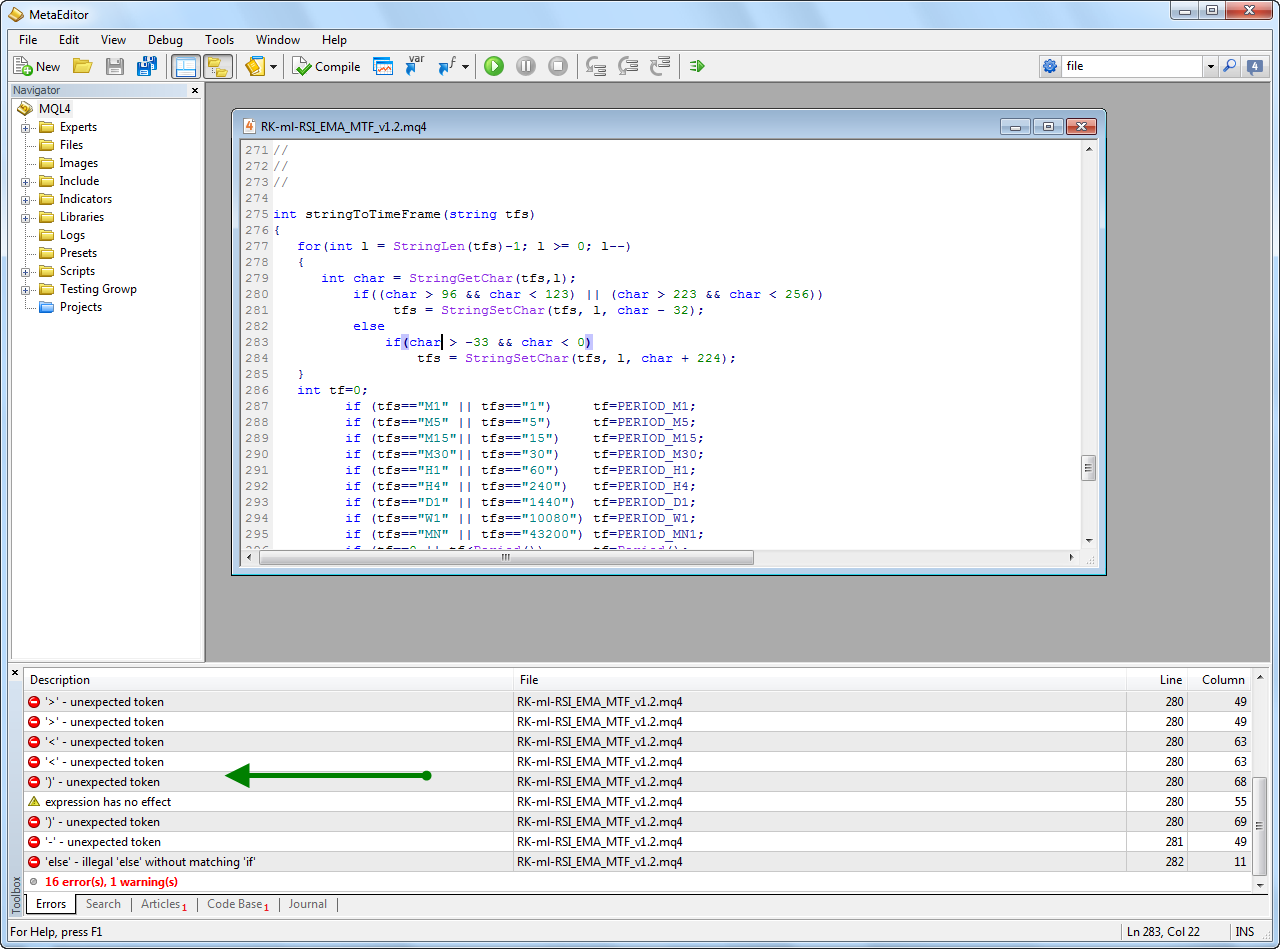
Task: Open the Window menu
Action: tap(278, 40)
